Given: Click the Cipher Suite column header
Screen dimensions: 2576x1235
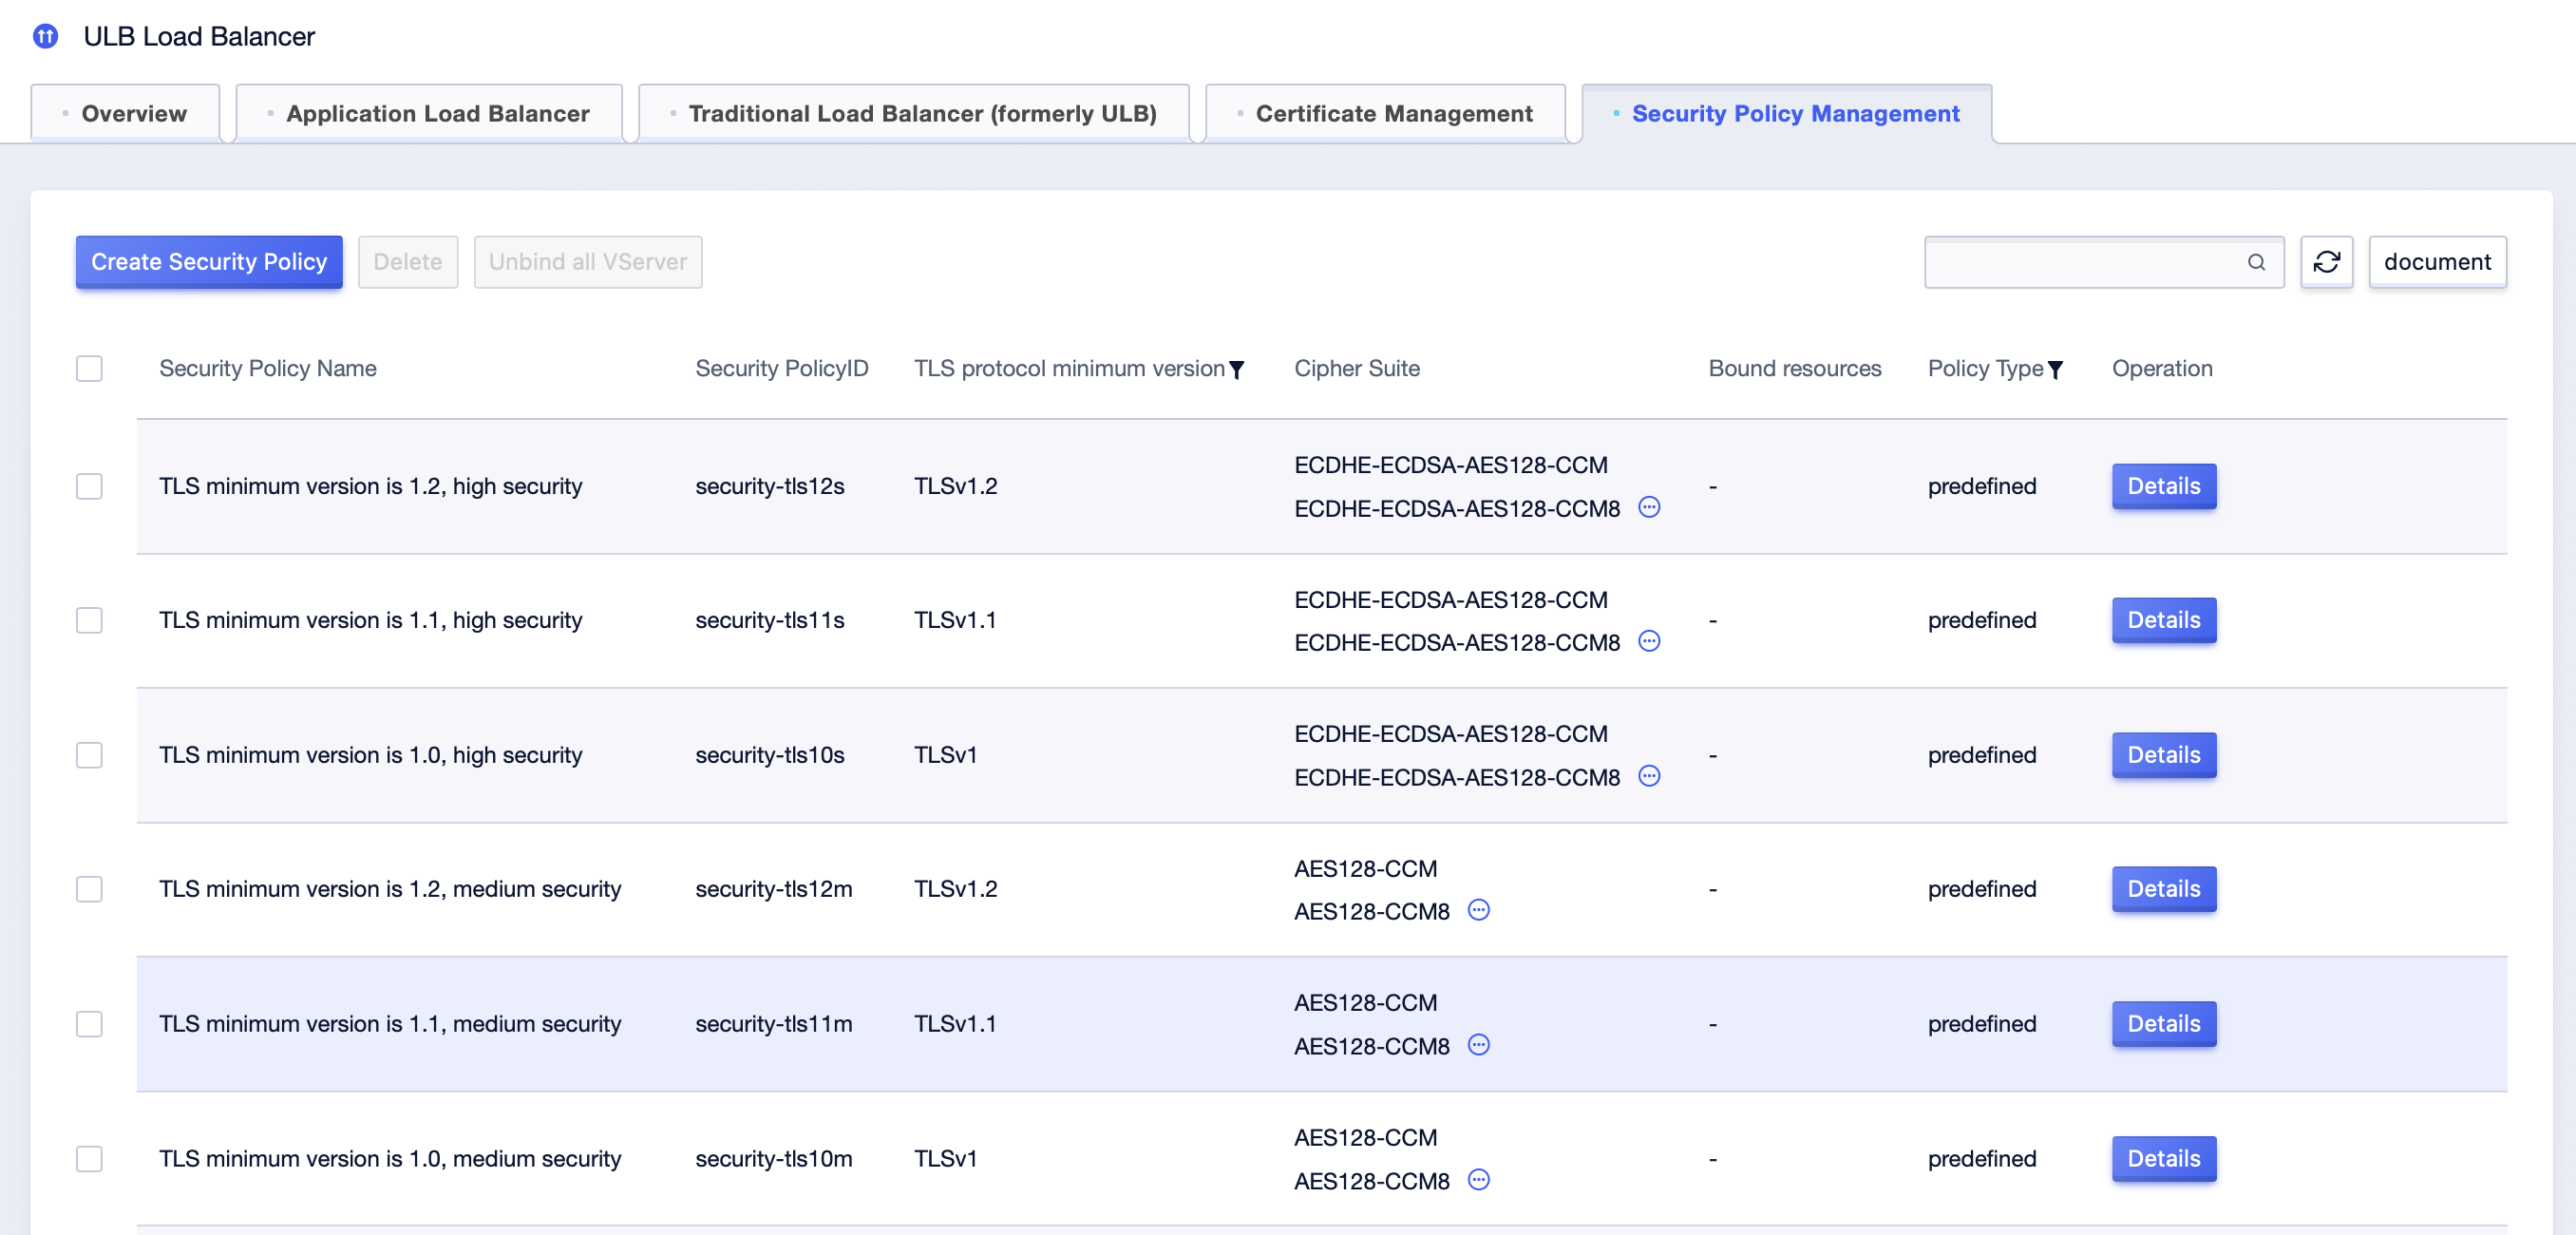Looking at the screenshot, I should tap(1357, 369).
